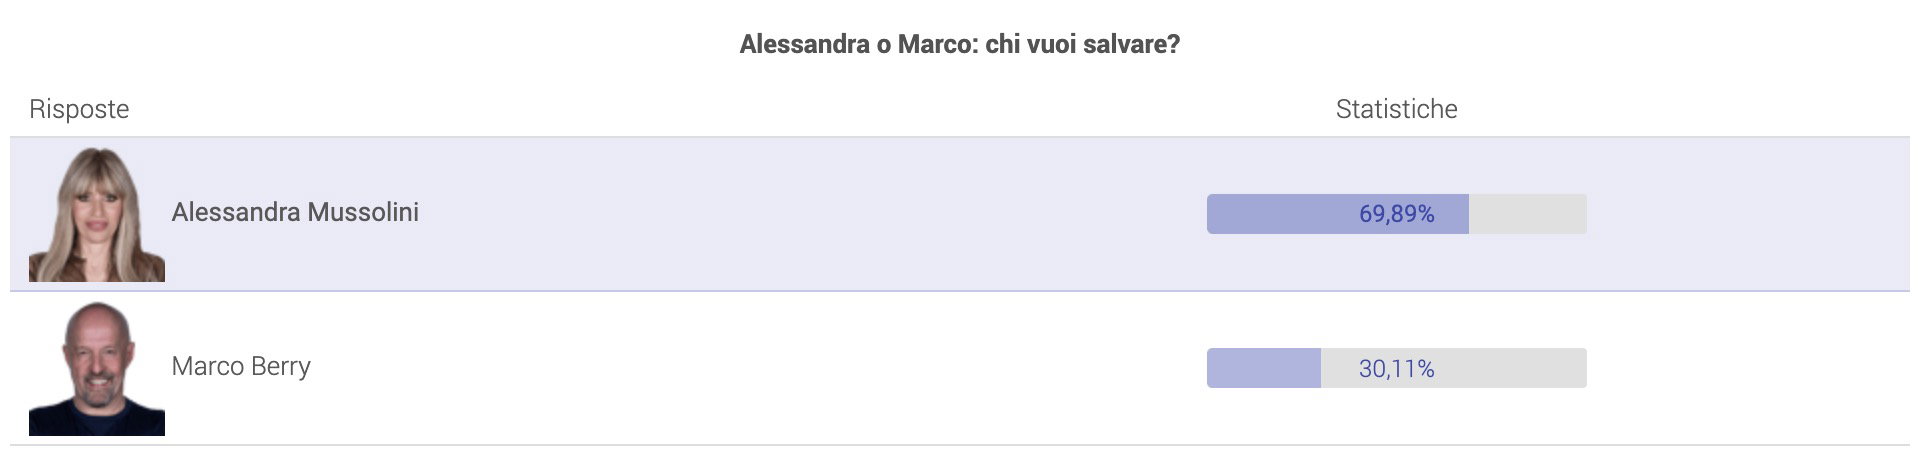Click the 69,89% percentage label
Screen dimensions: 1918x466
[1396, 214]
